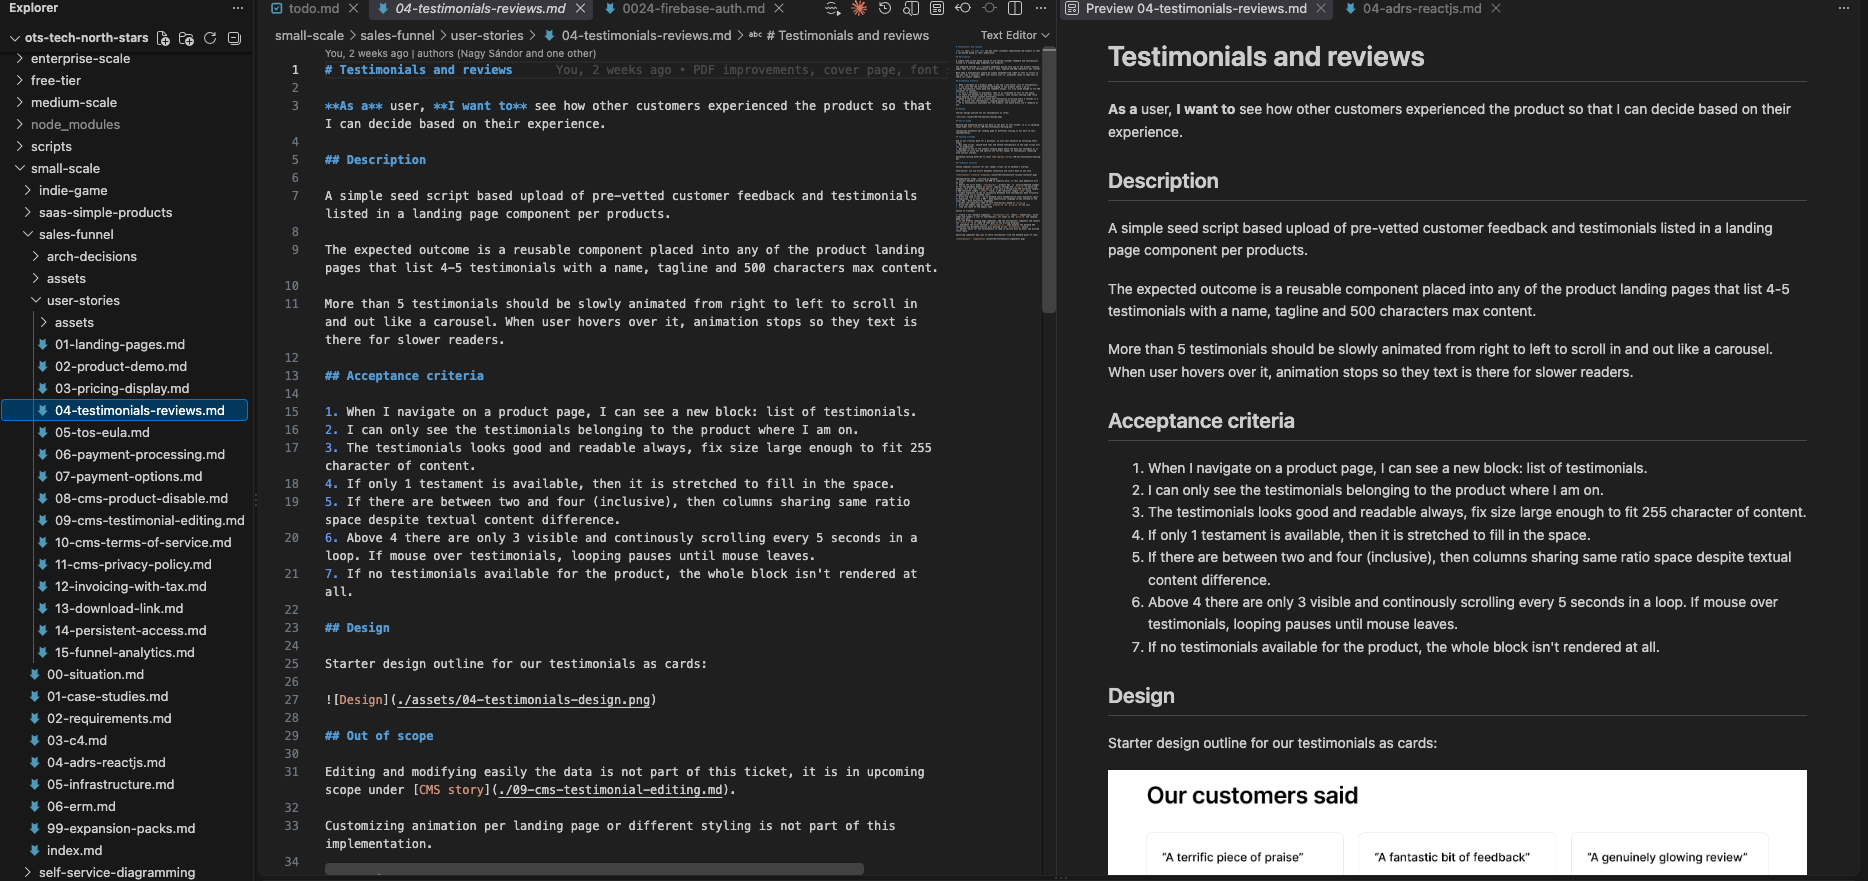Split the editor right
This screenshot has width=1868, height=881.
tap(1015, 8)
